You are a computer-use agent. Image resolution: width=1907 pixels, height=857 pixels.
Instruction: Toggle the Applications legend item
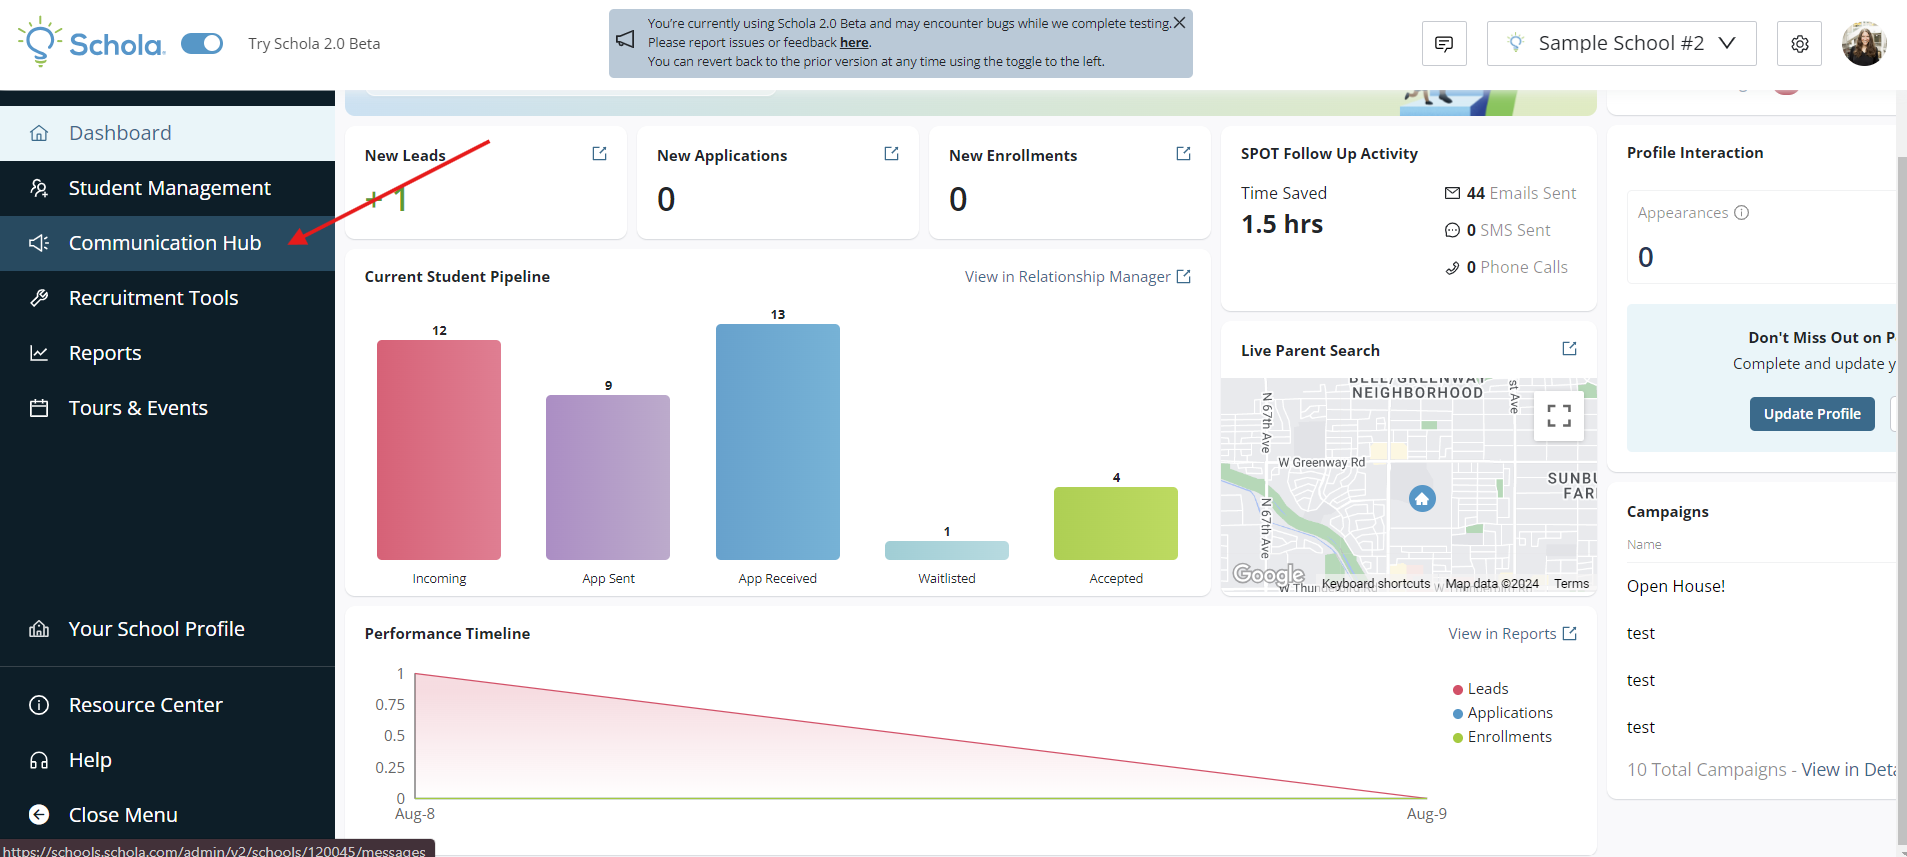pyautogui.click(x=1502, y=713)
